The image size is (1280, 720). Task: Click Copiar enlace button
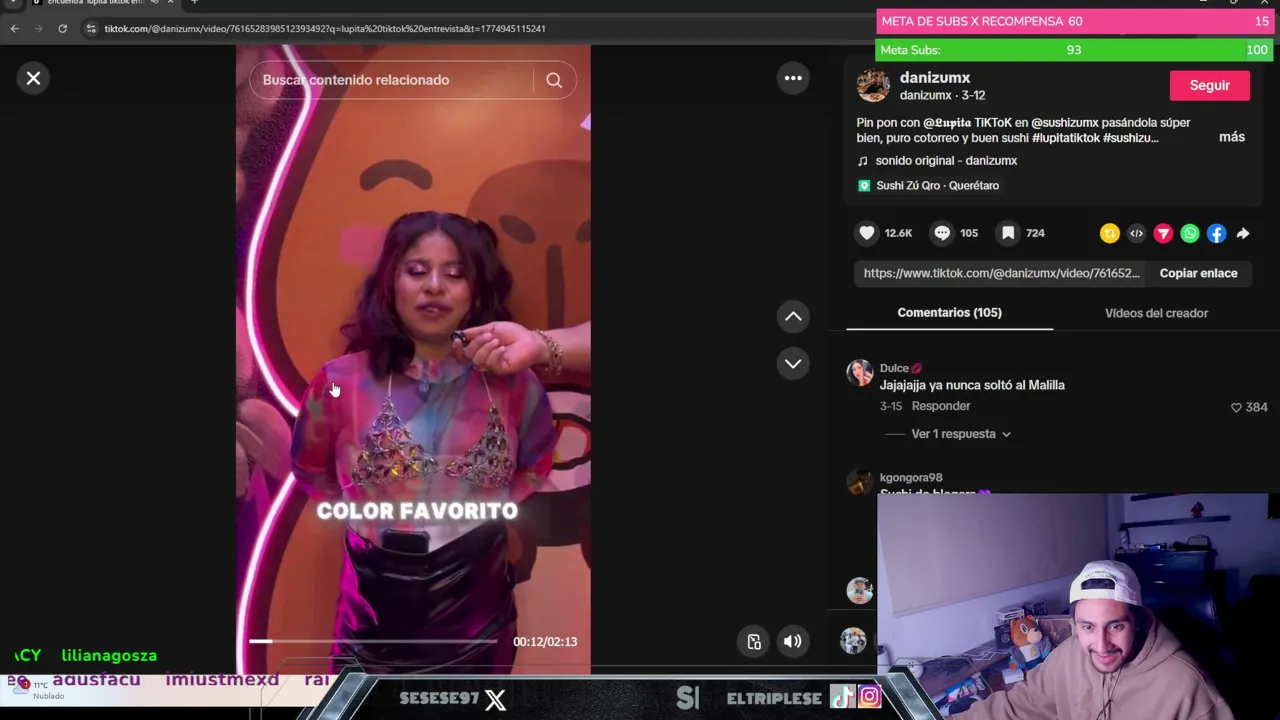(1198, 273)
